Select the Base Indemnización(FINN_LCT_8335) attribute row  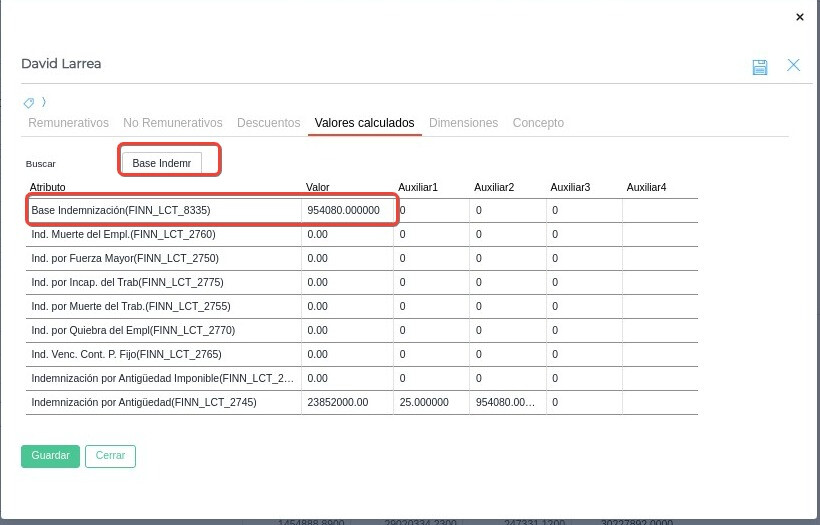(121, 211)
